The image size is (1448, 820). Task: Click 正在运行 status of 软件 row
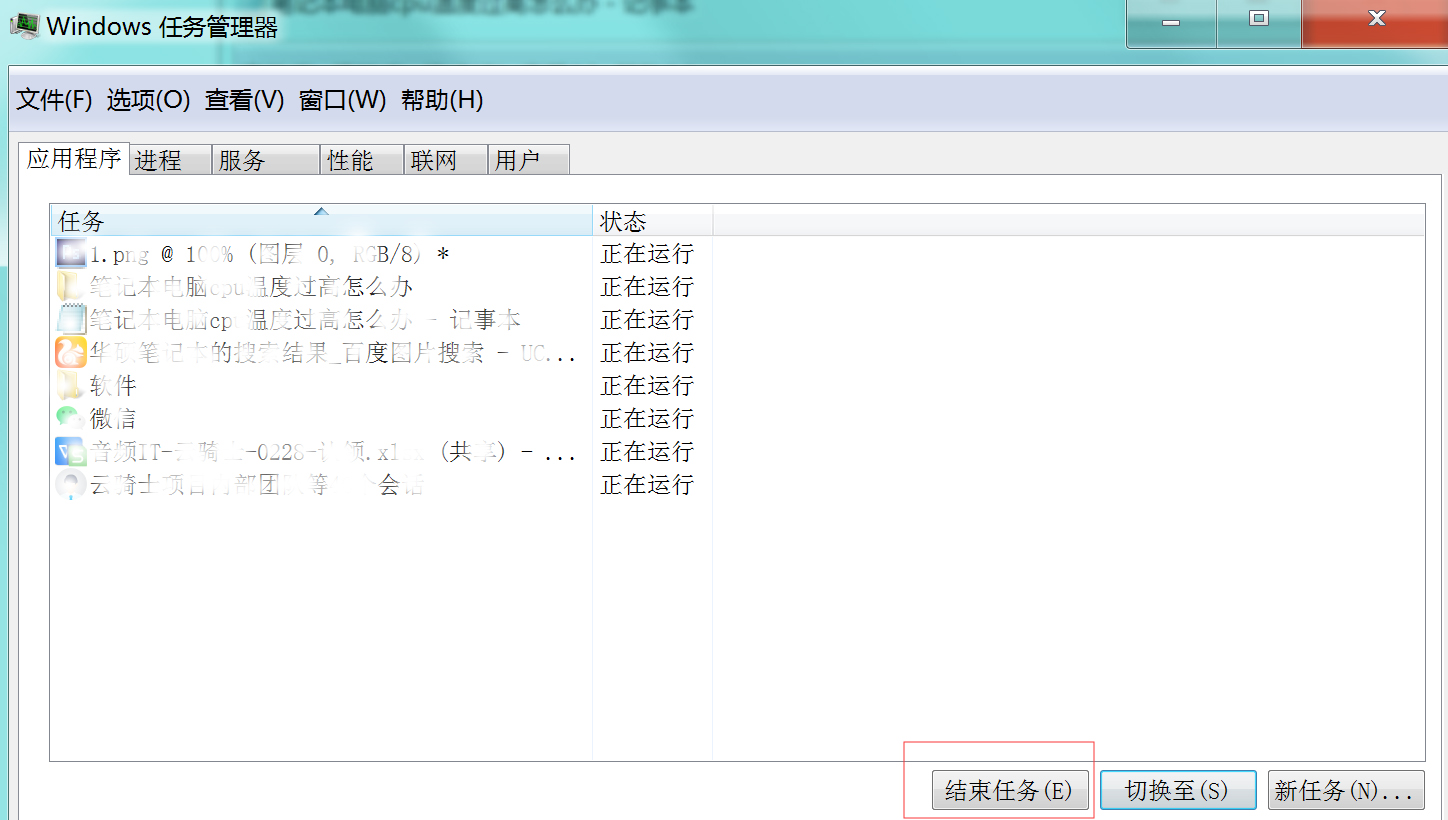click(x=647, y=385)
